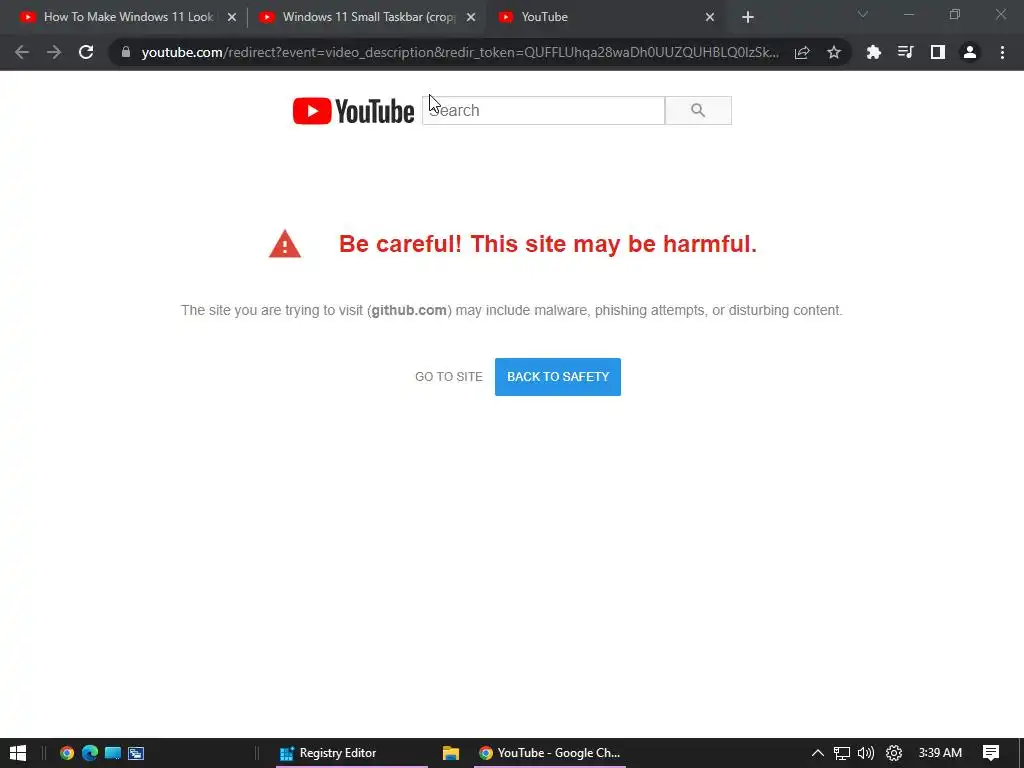Open media controls icon
The height and width of the screenshot is (768, 1024).
(906, 52)
